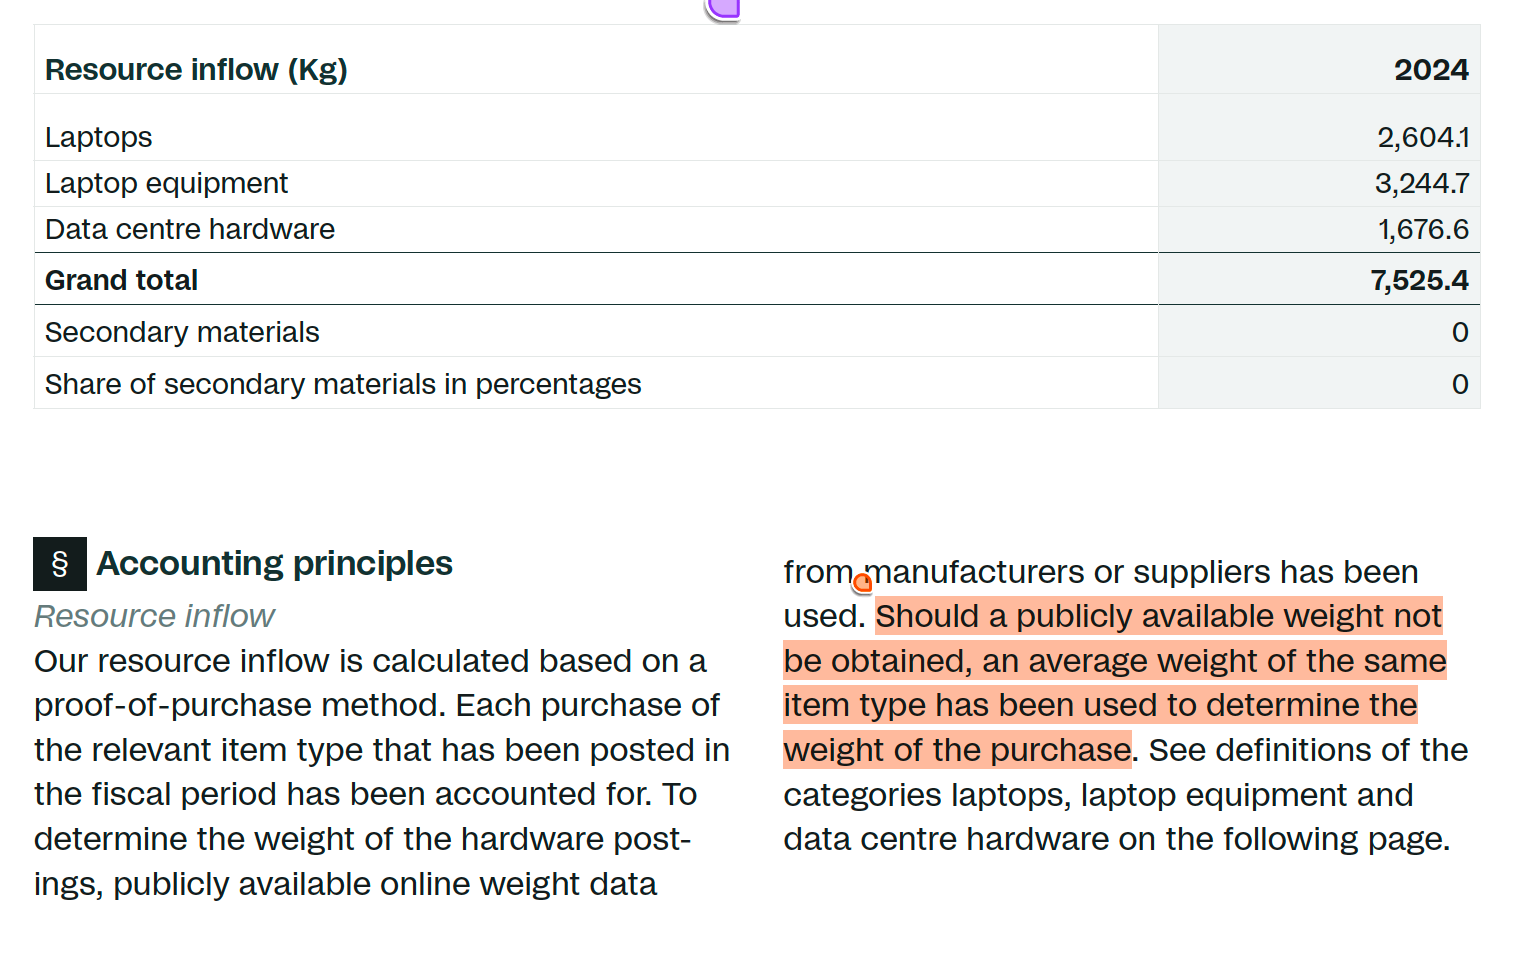The image size is (1538, 978).
Task: Click 'Share of secondary materials in percentages'
Action: pyautogui.click(x=343, y=385)
